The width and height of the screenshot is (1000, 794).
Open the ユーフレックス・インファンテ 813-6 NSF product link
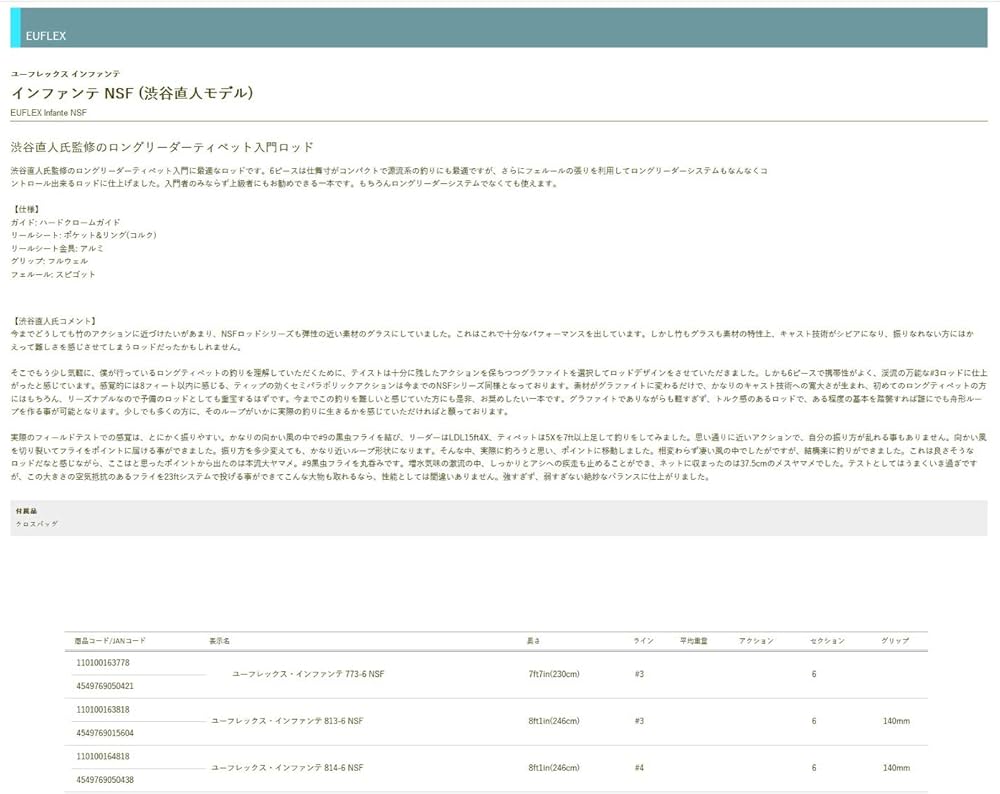click(289, 721)
